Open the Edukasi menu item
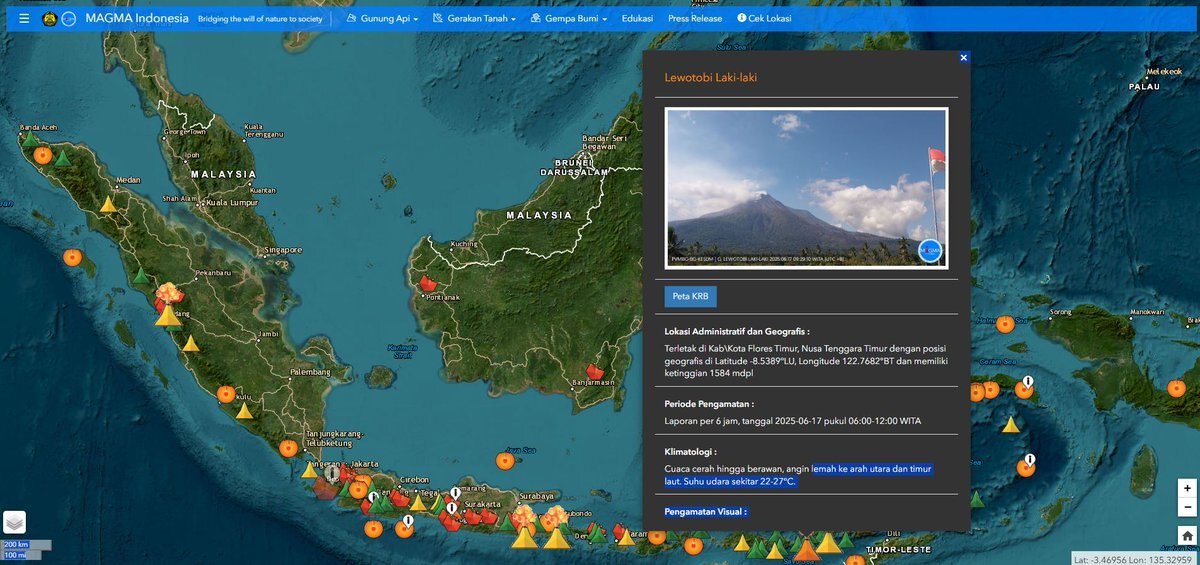This screenshot has height=565, width=1200. point(637,18)
